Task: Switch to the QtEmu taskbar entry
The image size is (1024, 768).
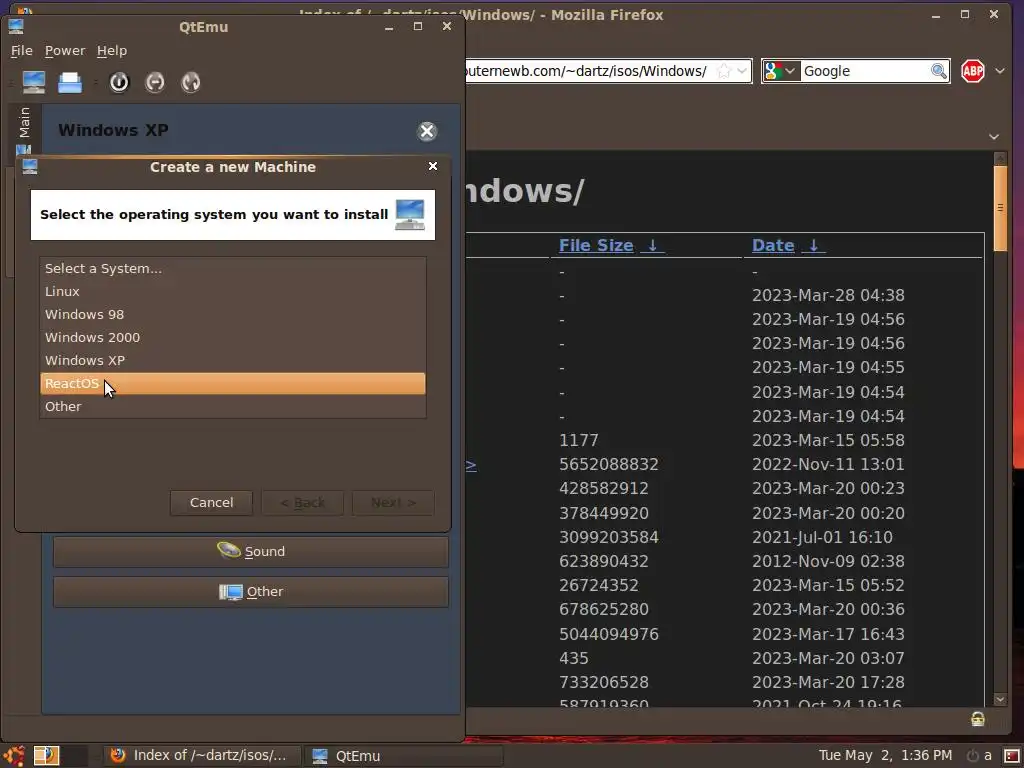Action: point(403,756)
